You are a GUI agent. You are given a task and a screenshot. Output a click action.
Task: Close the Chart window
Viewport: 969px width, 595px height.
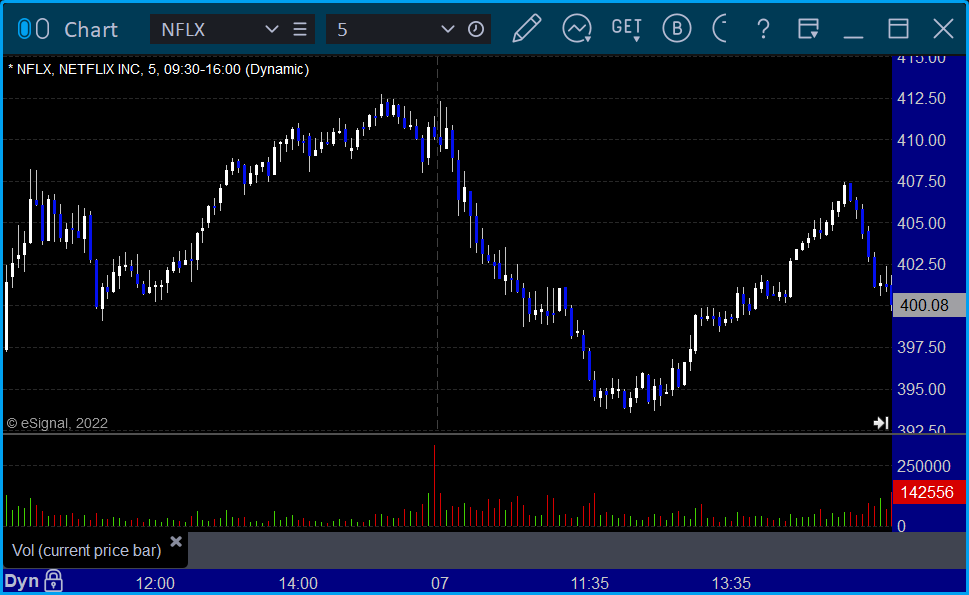(x=943, y=29)
